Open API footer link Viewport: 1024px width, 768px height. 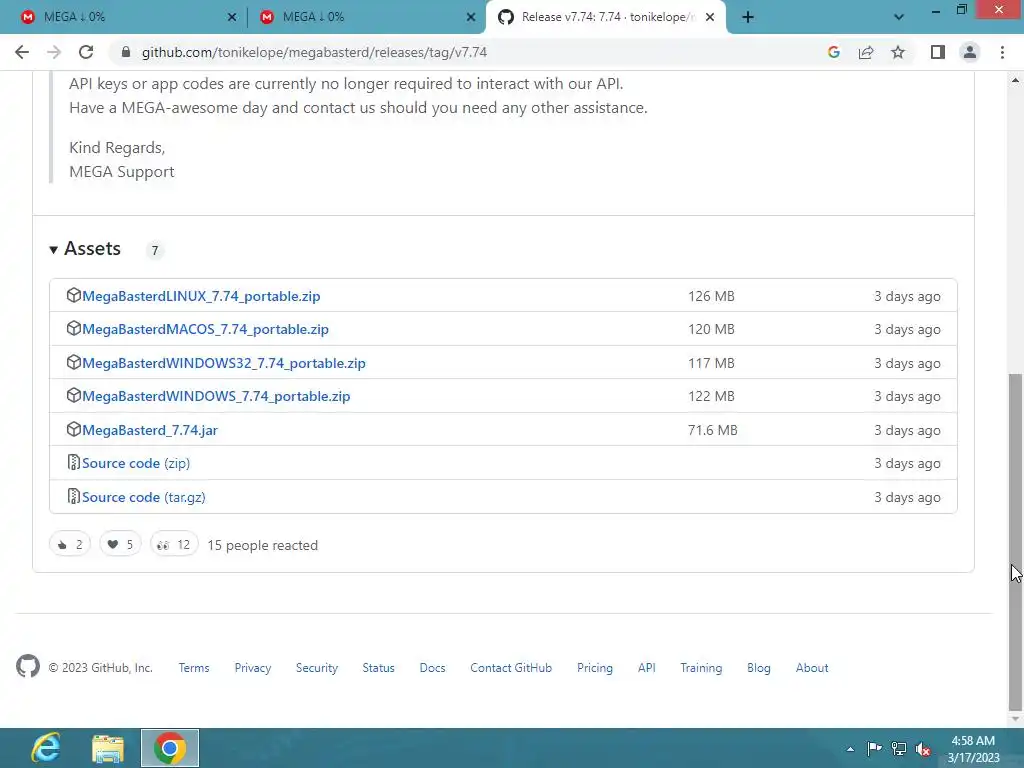pos(647,668)
